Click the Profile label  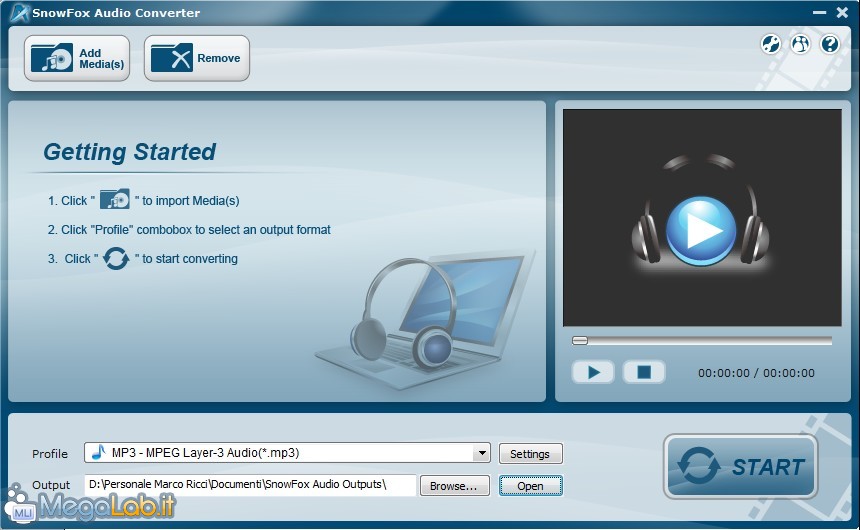[x=50, y=454]
